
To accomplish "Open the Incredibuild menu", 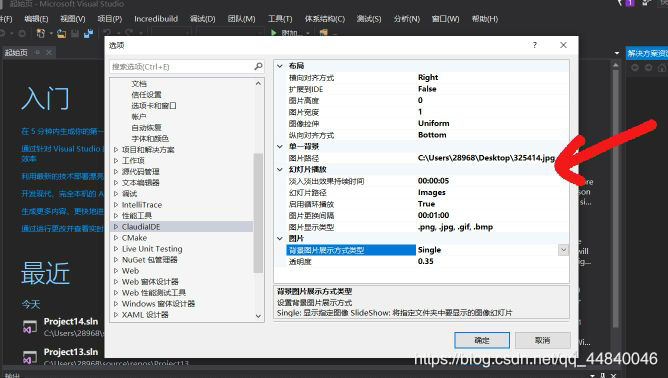I will 156,19.
